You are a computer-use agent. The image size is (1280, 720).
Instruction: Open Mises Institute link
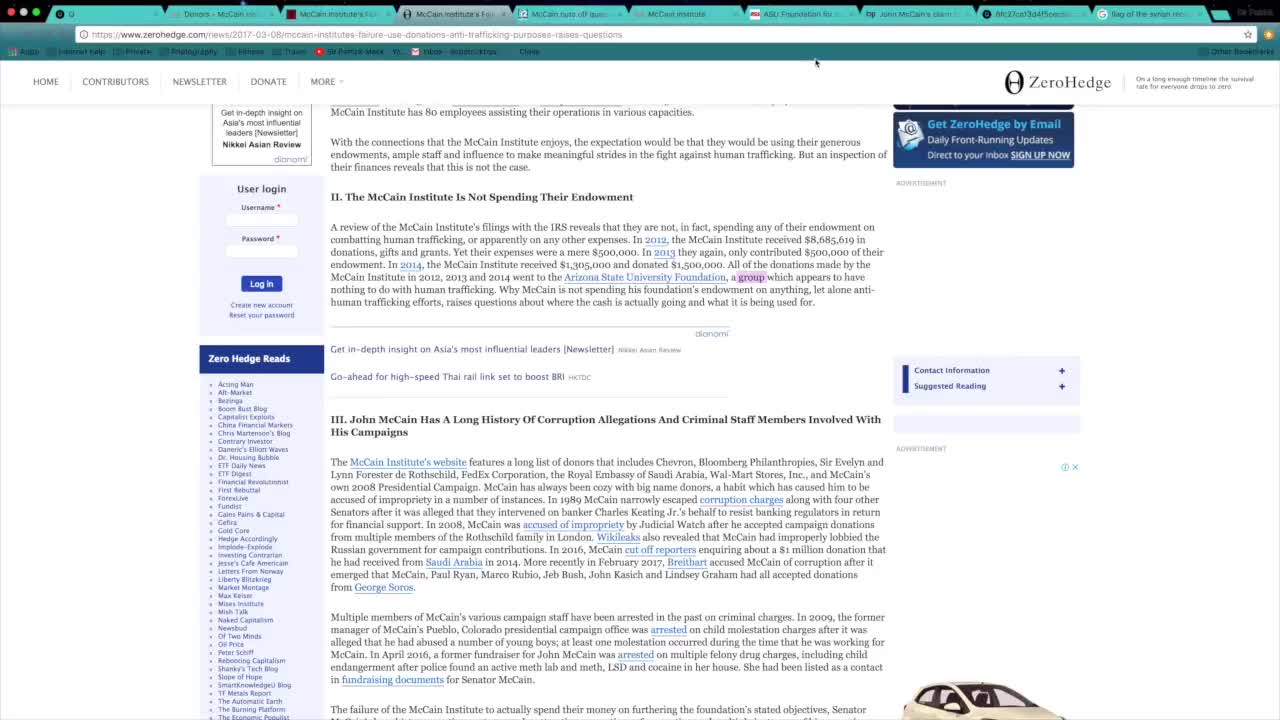241,603
